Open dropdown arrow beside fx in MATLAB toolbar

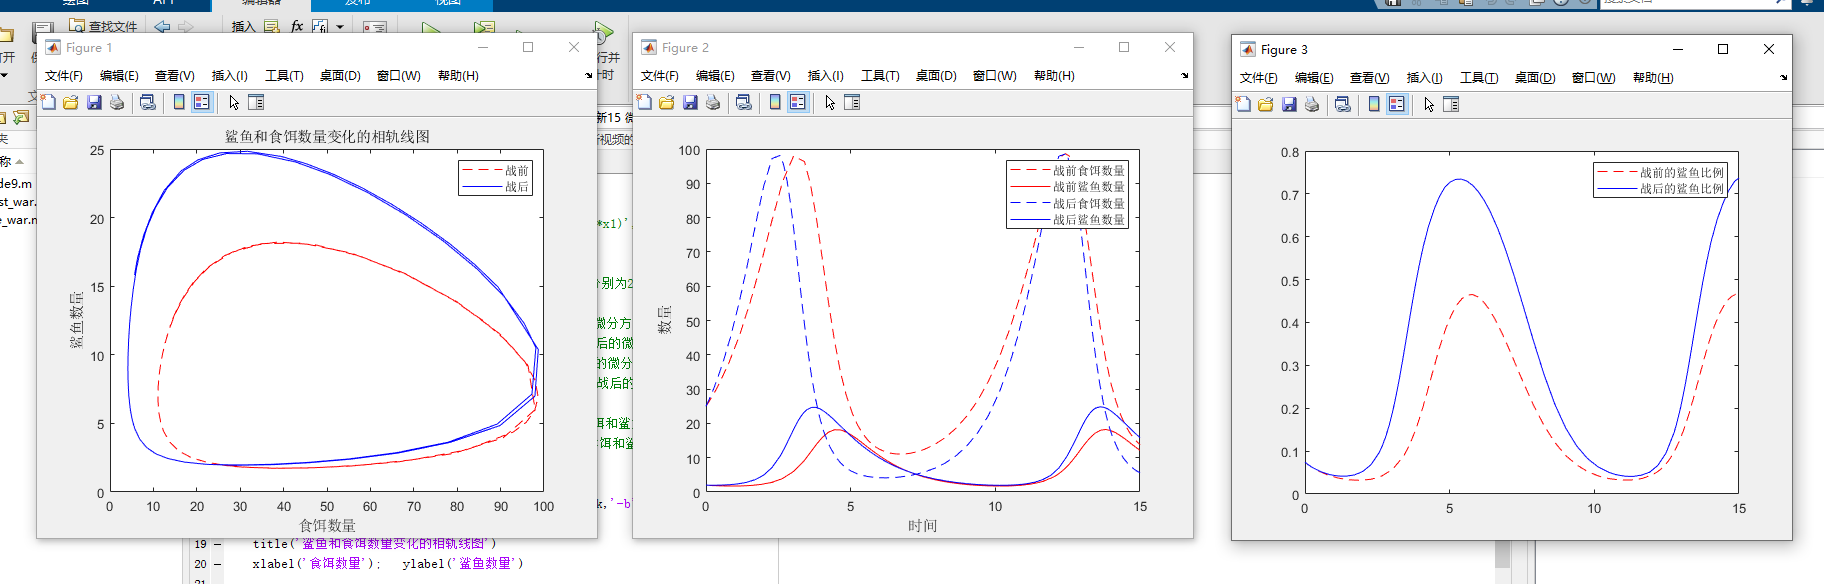tap(340, 27)
